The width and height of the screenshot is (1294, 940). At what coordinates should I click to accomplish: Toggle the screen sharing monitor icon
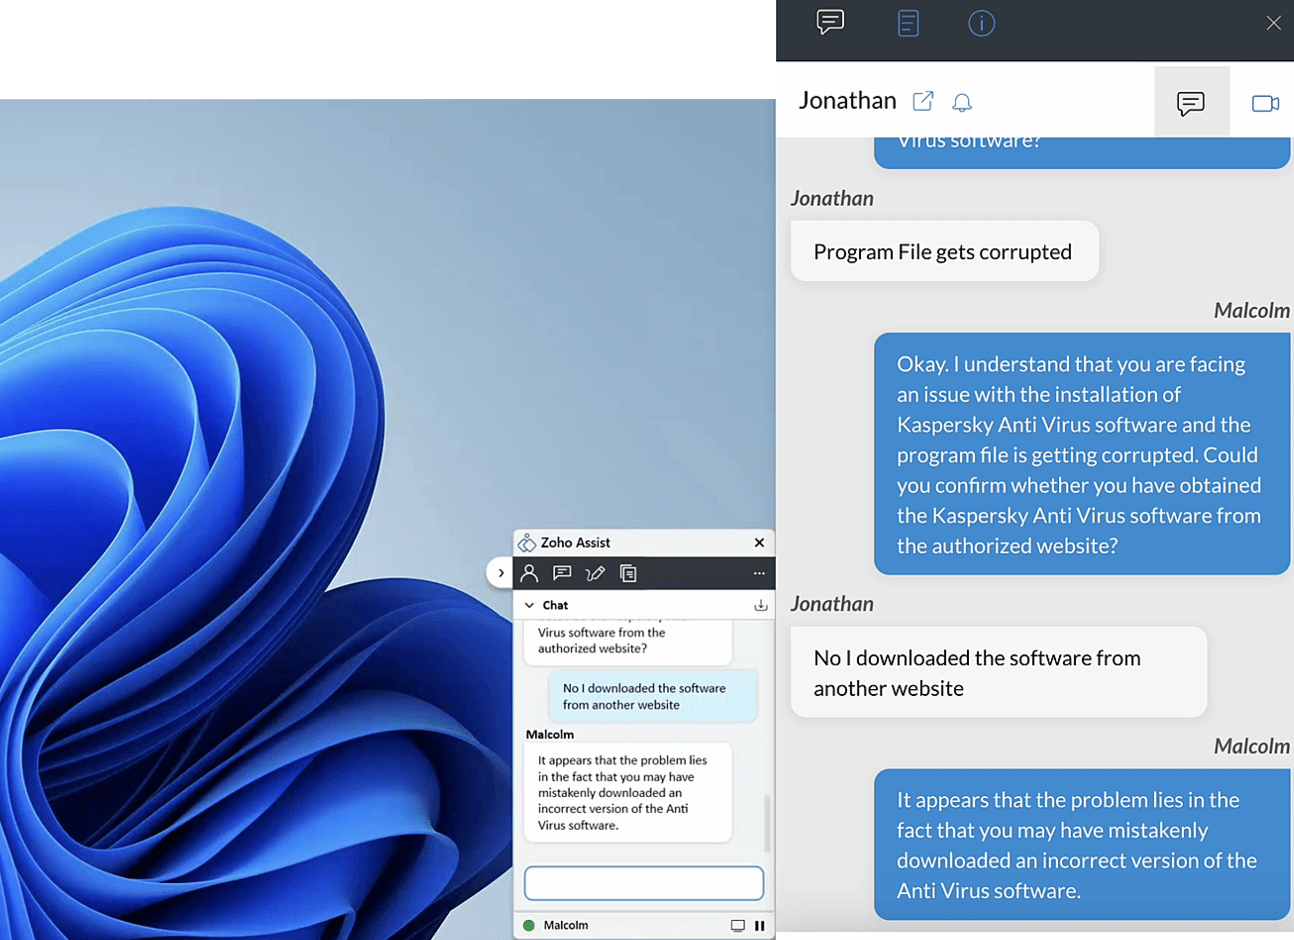(x=737, y=926)
